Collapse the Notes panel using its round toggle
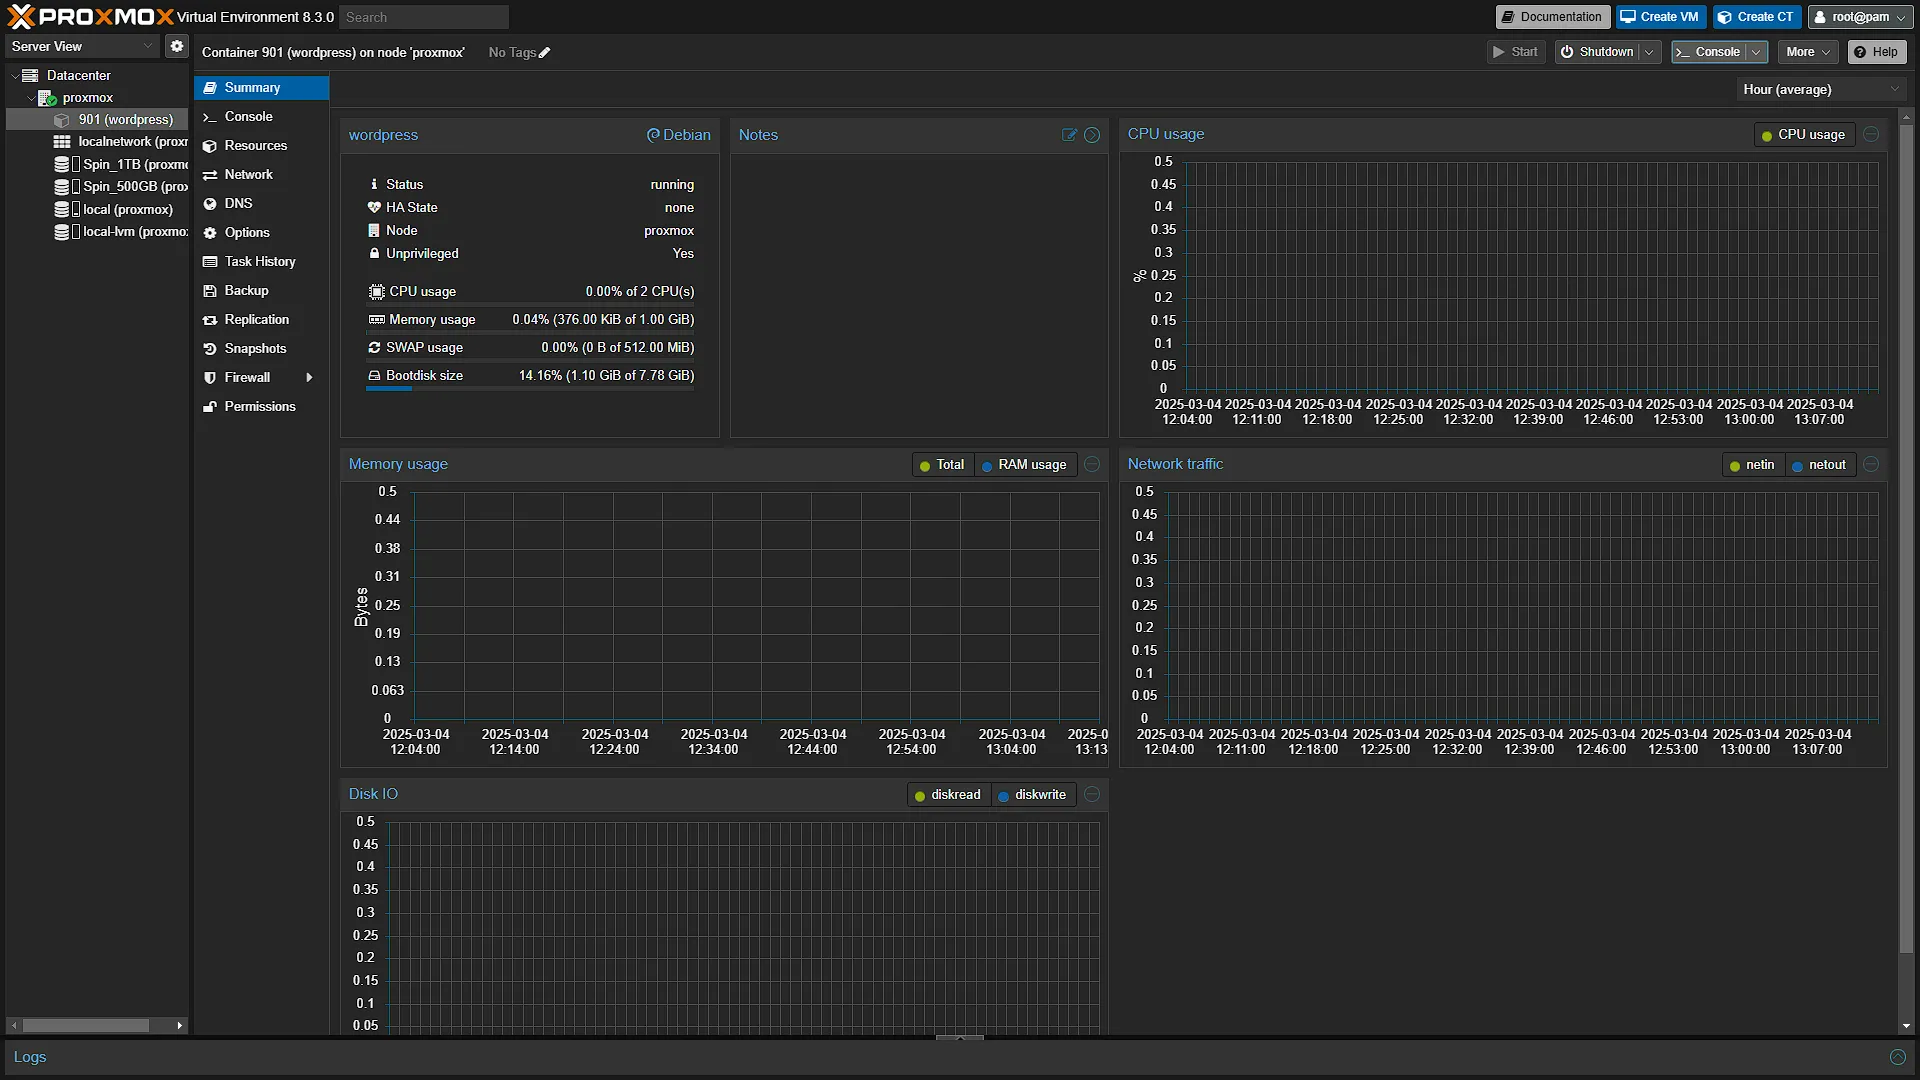 pos(1092,135)
